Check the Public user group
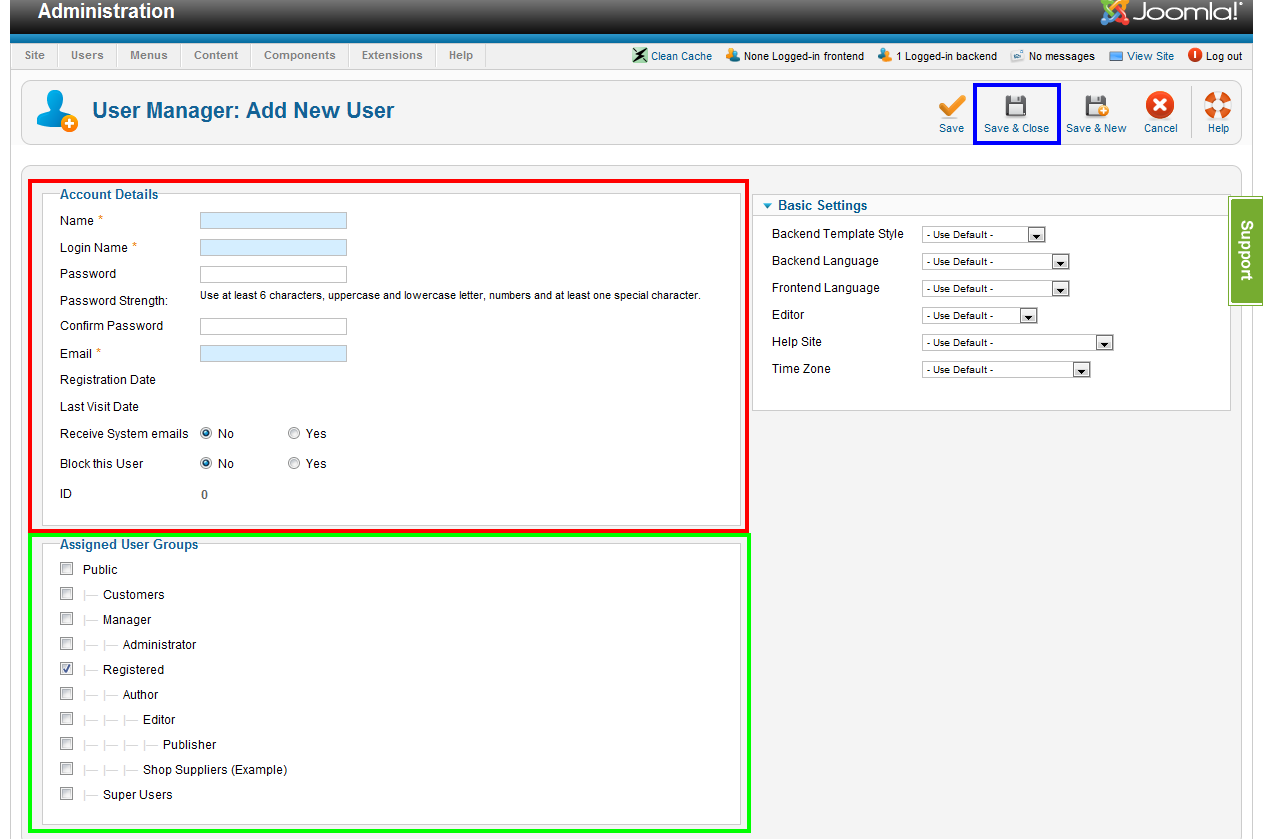The image size is (1263, 839). (67, 569)
